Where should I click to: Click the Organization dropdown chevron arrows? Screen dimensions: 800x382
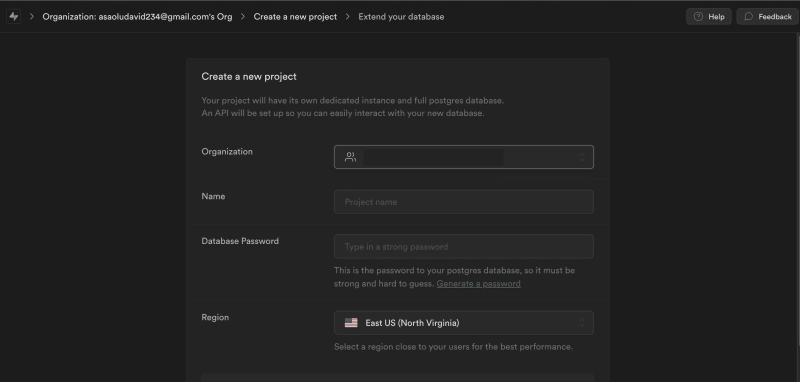[x=582, y=157]
